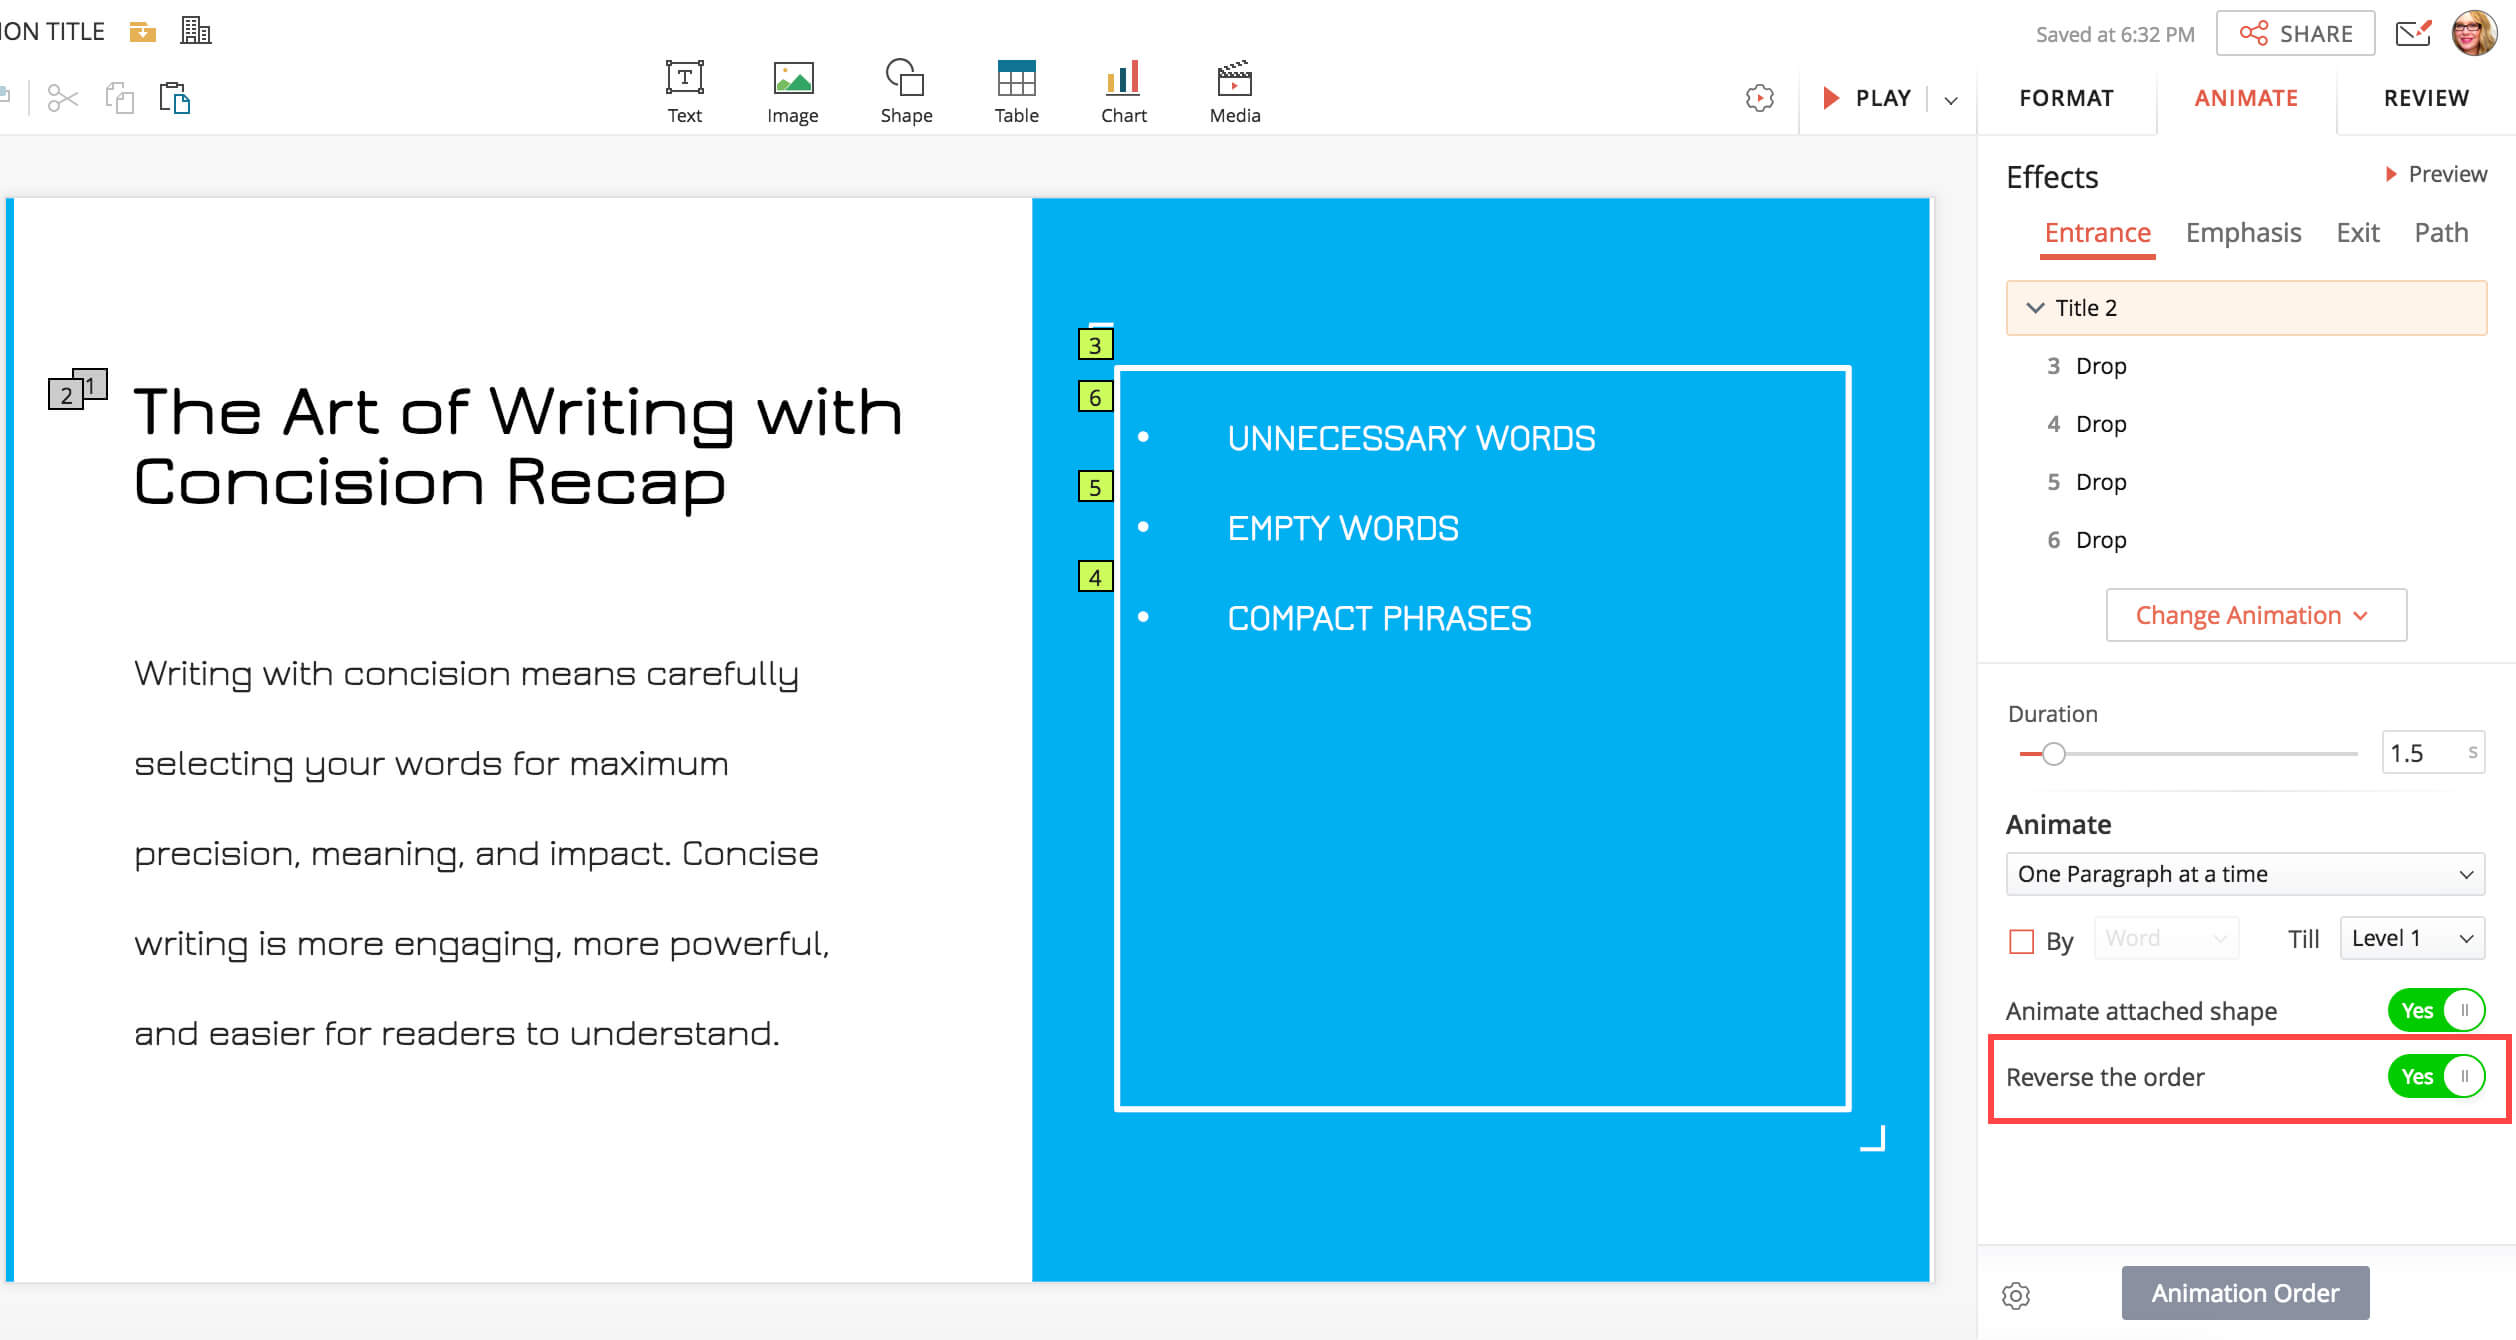Select the Emphasis effects tab
This screenshot has width=2516, height=1340.
point(2242,233)
